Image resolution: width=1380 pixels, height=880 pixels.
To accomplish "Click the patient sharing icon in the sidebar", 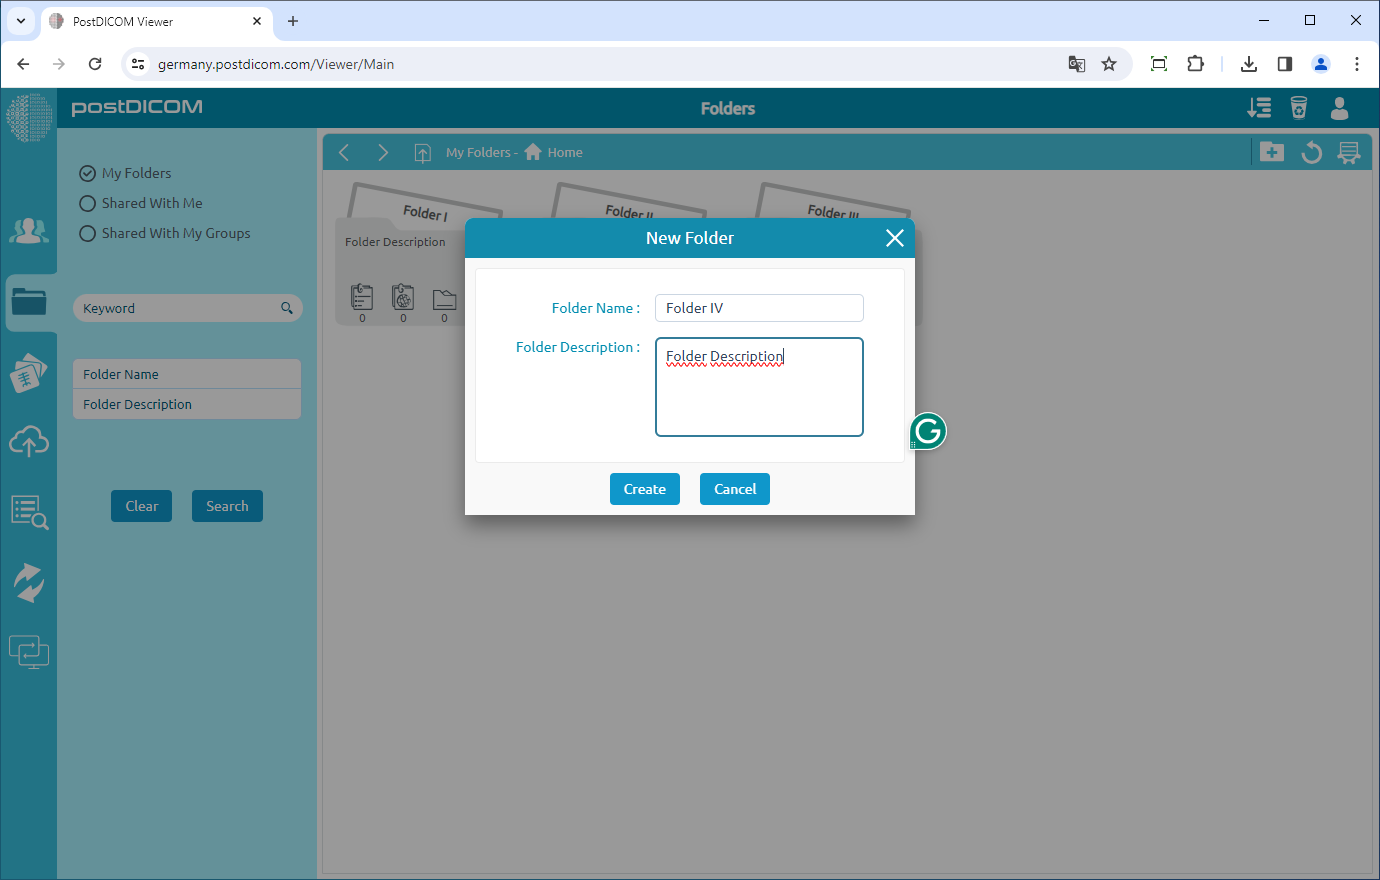I will coord(29,230).
